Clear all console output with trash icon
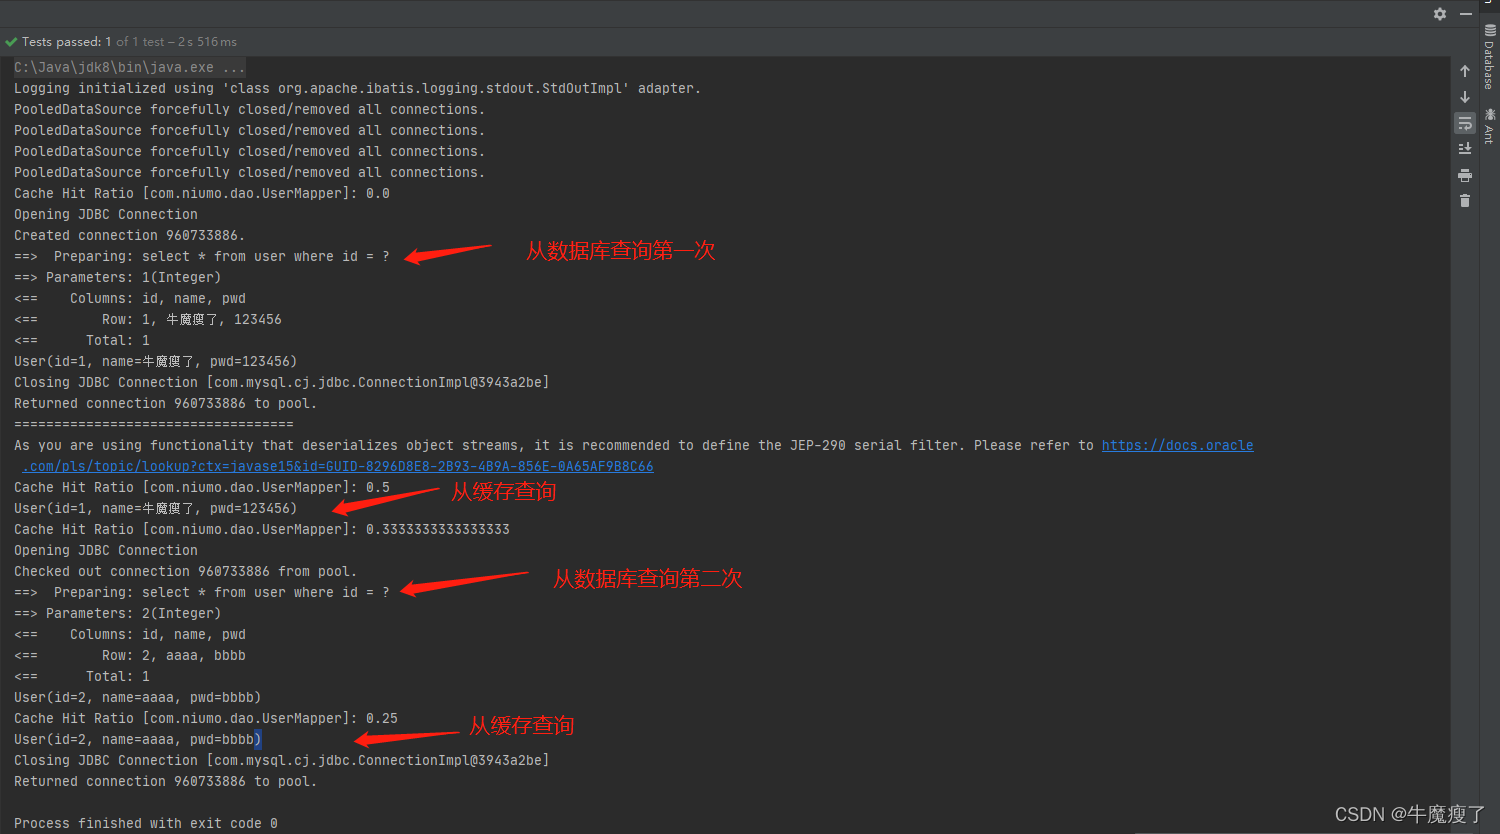Image resolution: width=1500 pixels, height=834 pixels. tap(1465, 201)
